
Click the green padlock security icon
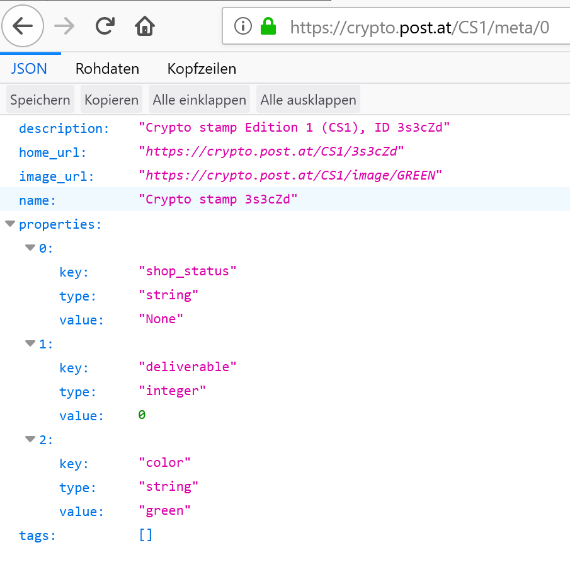[268, 26]
